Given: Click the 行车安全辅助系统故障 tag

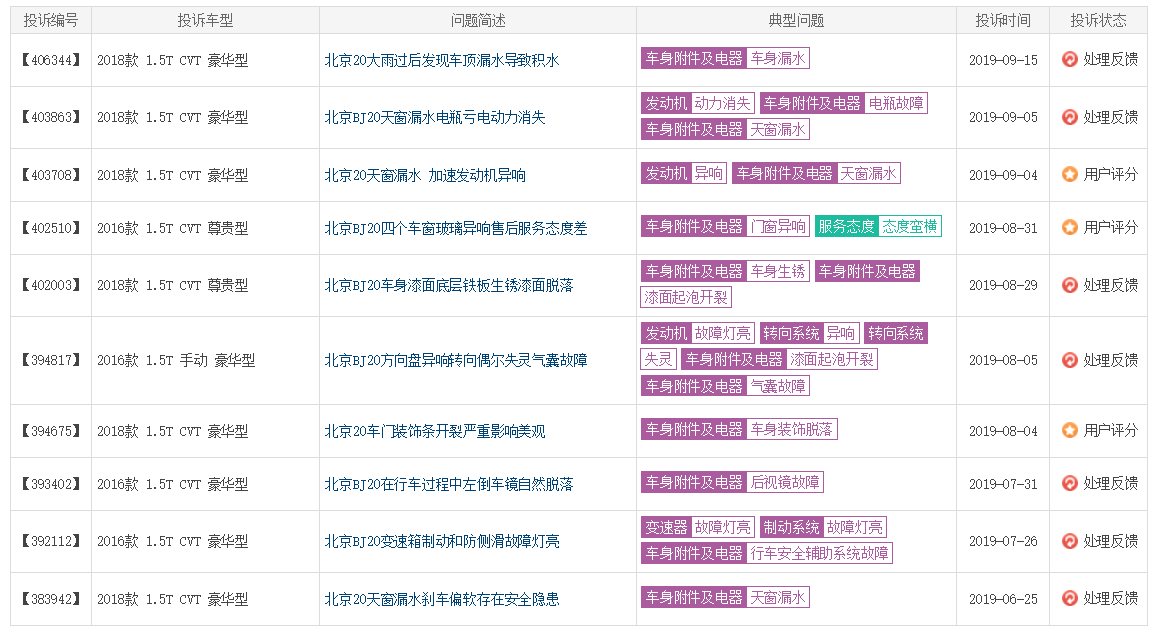Looking at the screenshot, I should tap(819, 553).
